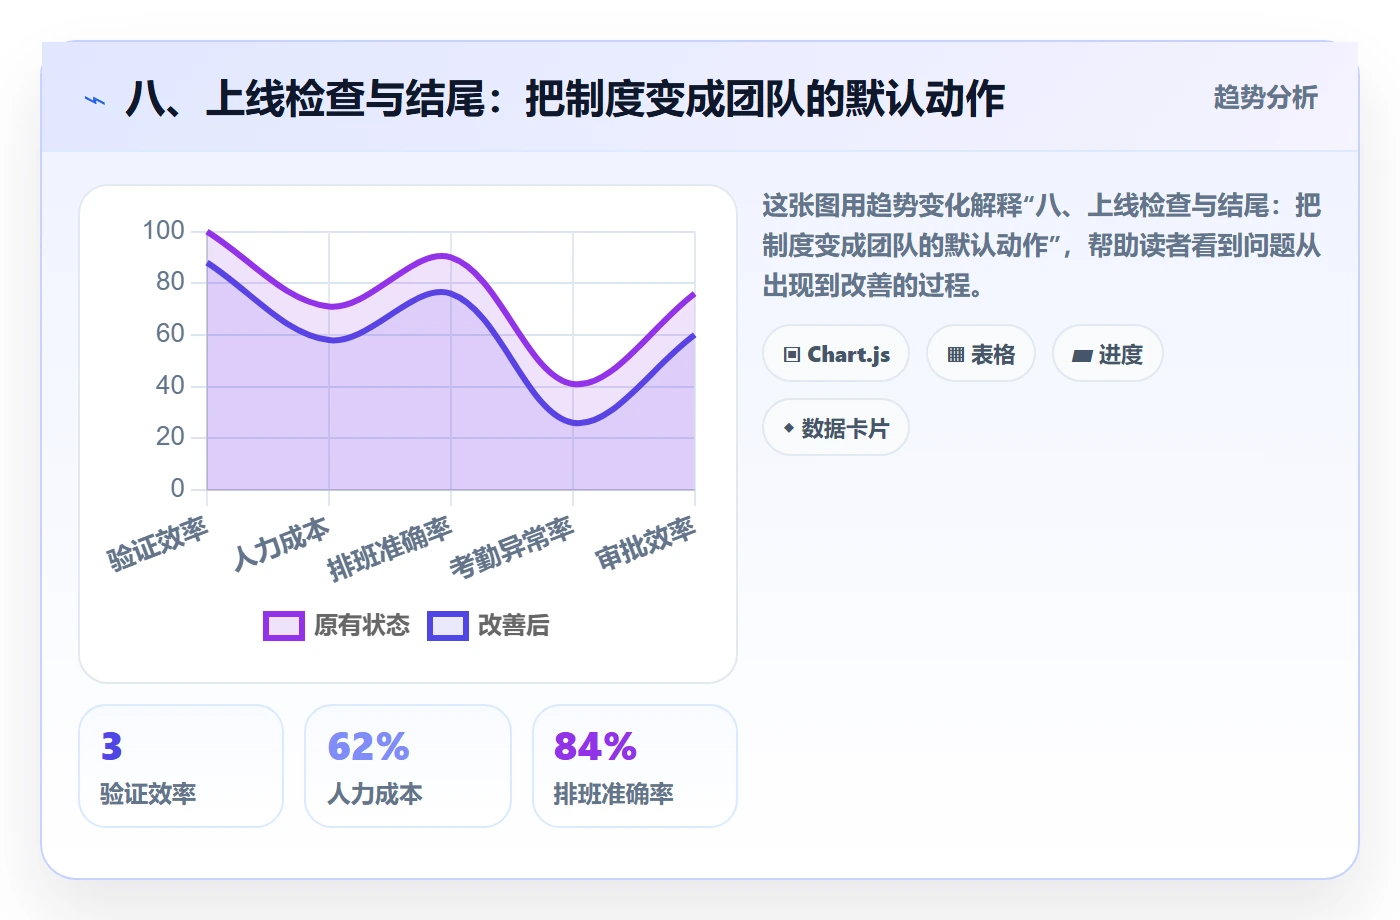1400x920 pixels.
Task: Click the square icon in the Chart.js tag
Action: point(792,355)
